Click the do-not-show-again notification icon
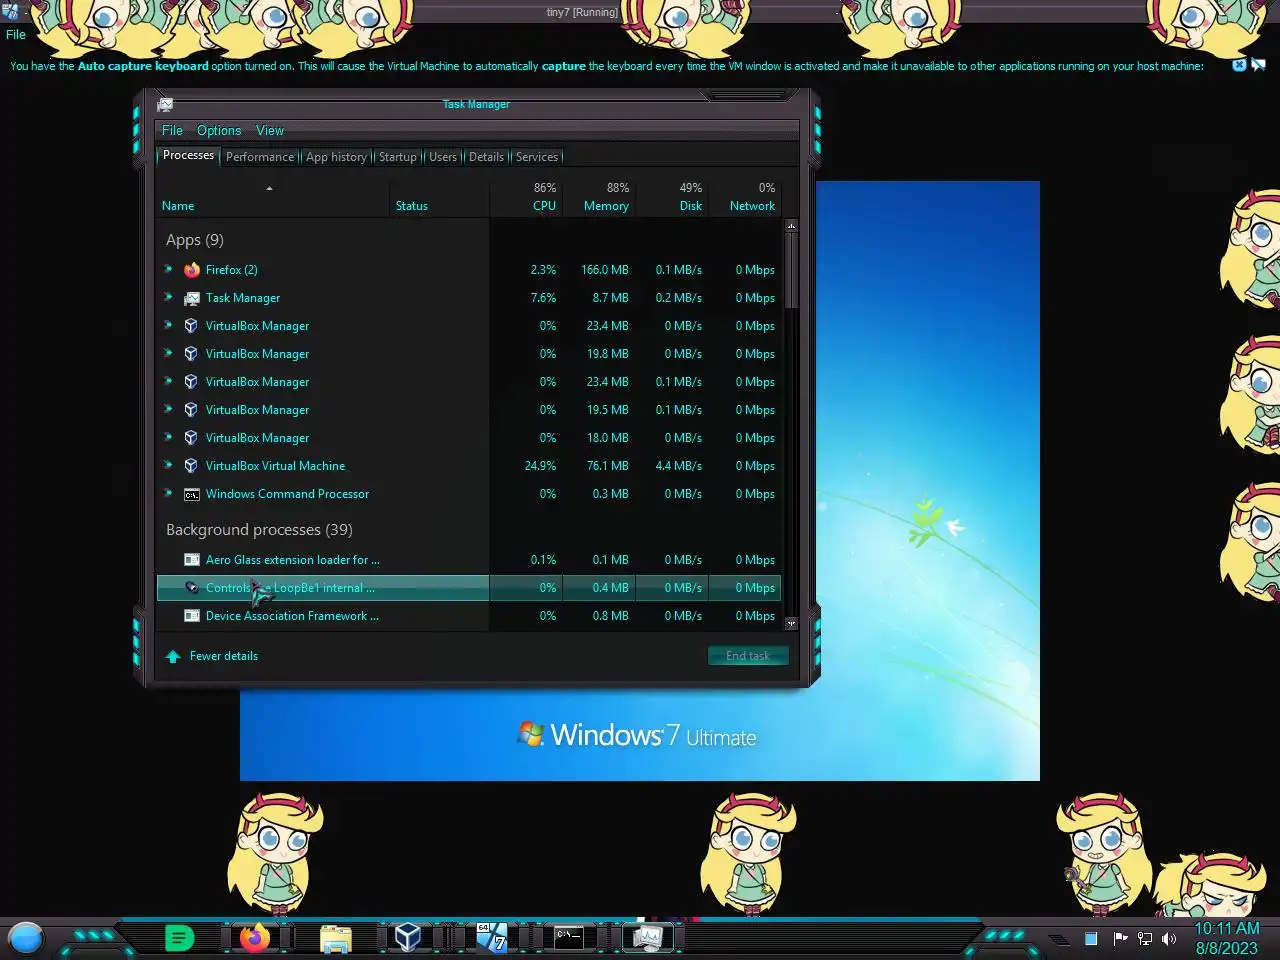This screenshot has width=1280, height=960. pyautogui.click(x=1258, y=65)
